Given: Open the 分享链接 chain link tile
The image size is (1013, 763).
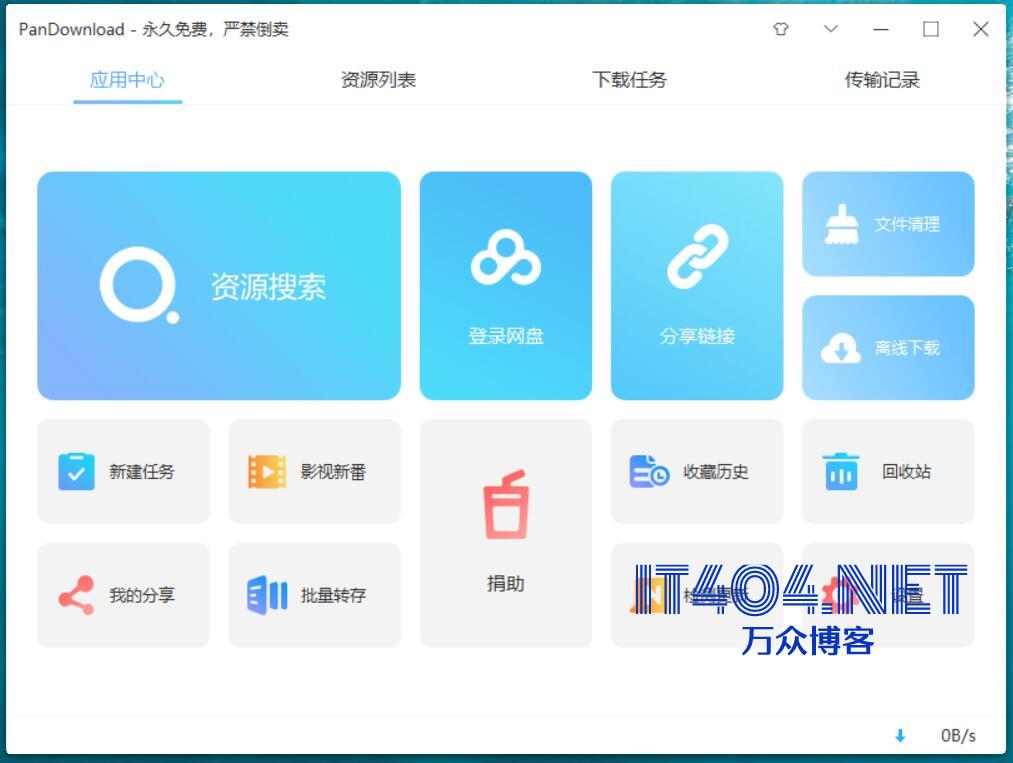Looking at the screenshot, I should coord(697,285).
